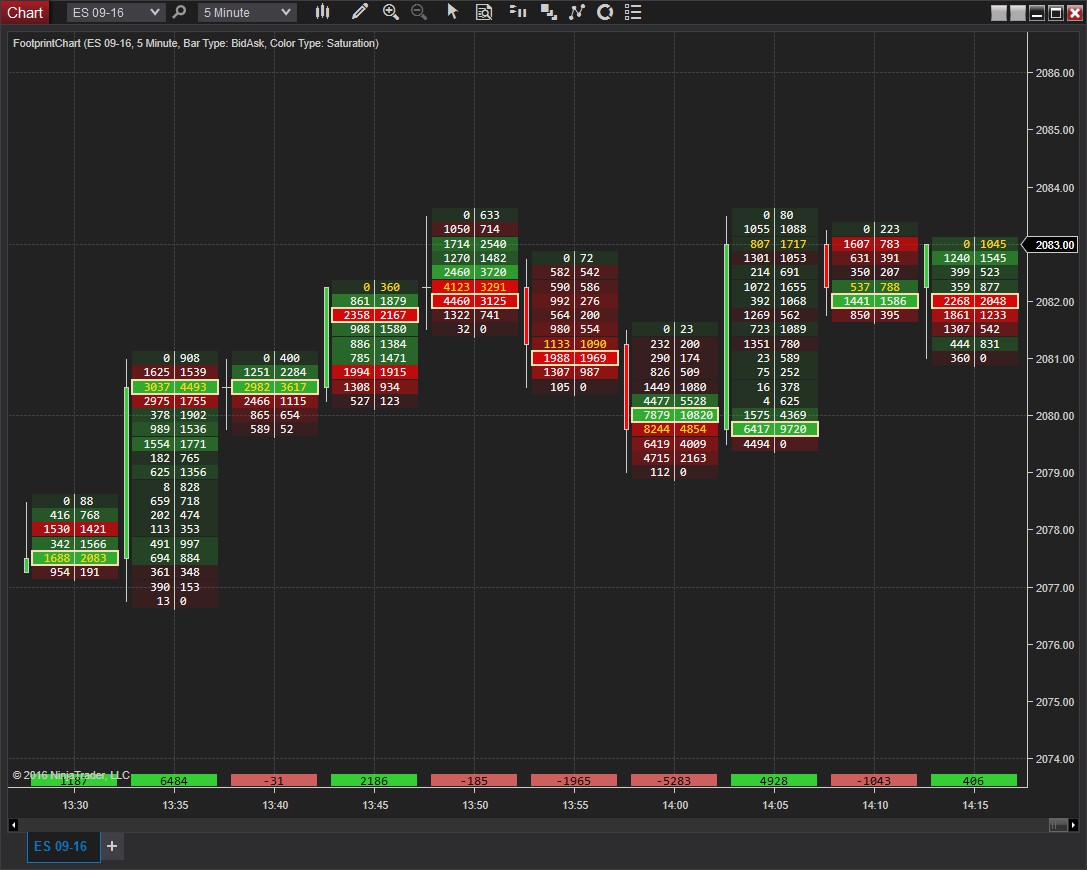Open the chart Properties list icon
Image resolution: width=1087 pixels, height=870 pixels.
(633, 12)
